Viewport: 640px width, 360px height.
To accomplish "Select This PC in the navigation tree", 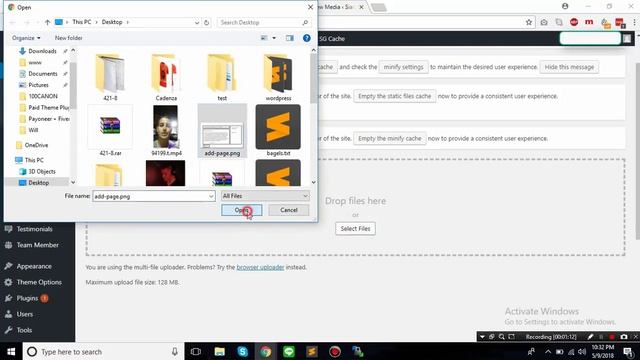I will pyautogui.click(x=34, y=160).
